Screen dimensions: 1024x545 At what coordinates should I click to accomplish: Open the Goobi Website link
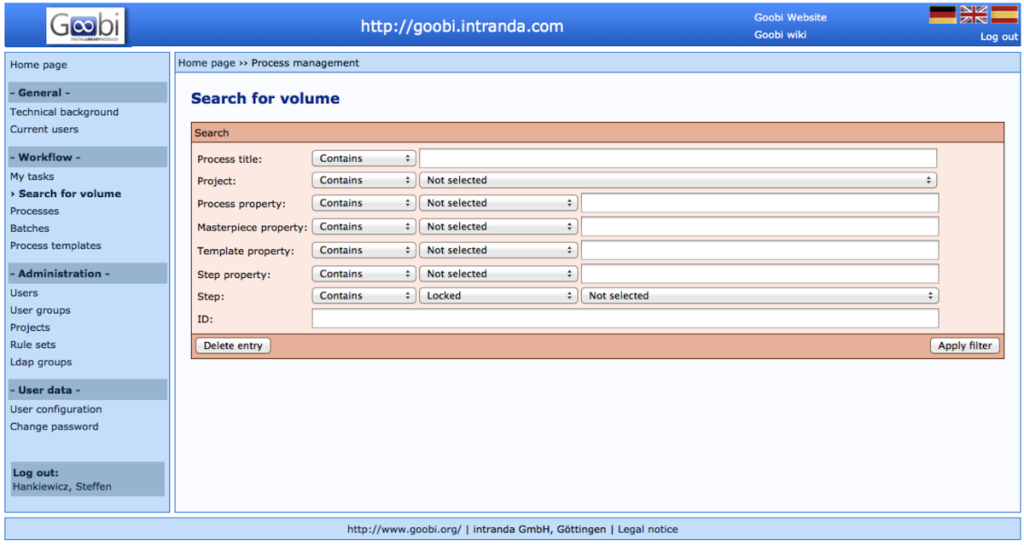[x=790, y=18]
